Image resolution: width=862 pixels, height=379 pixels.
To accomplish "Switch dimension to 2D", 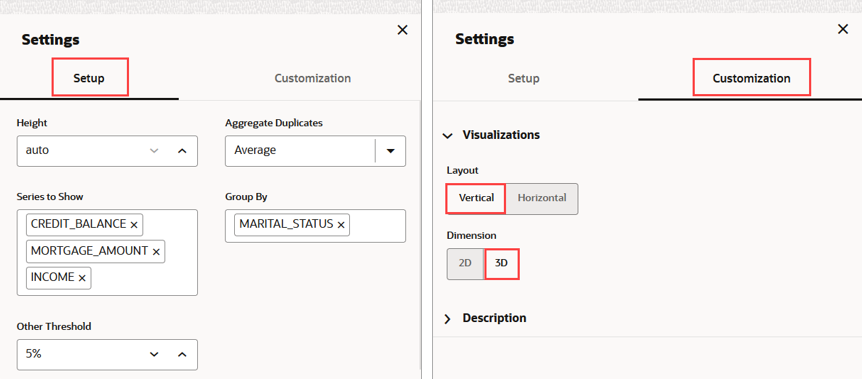I will pyautogui.click(x=465, y=263).
